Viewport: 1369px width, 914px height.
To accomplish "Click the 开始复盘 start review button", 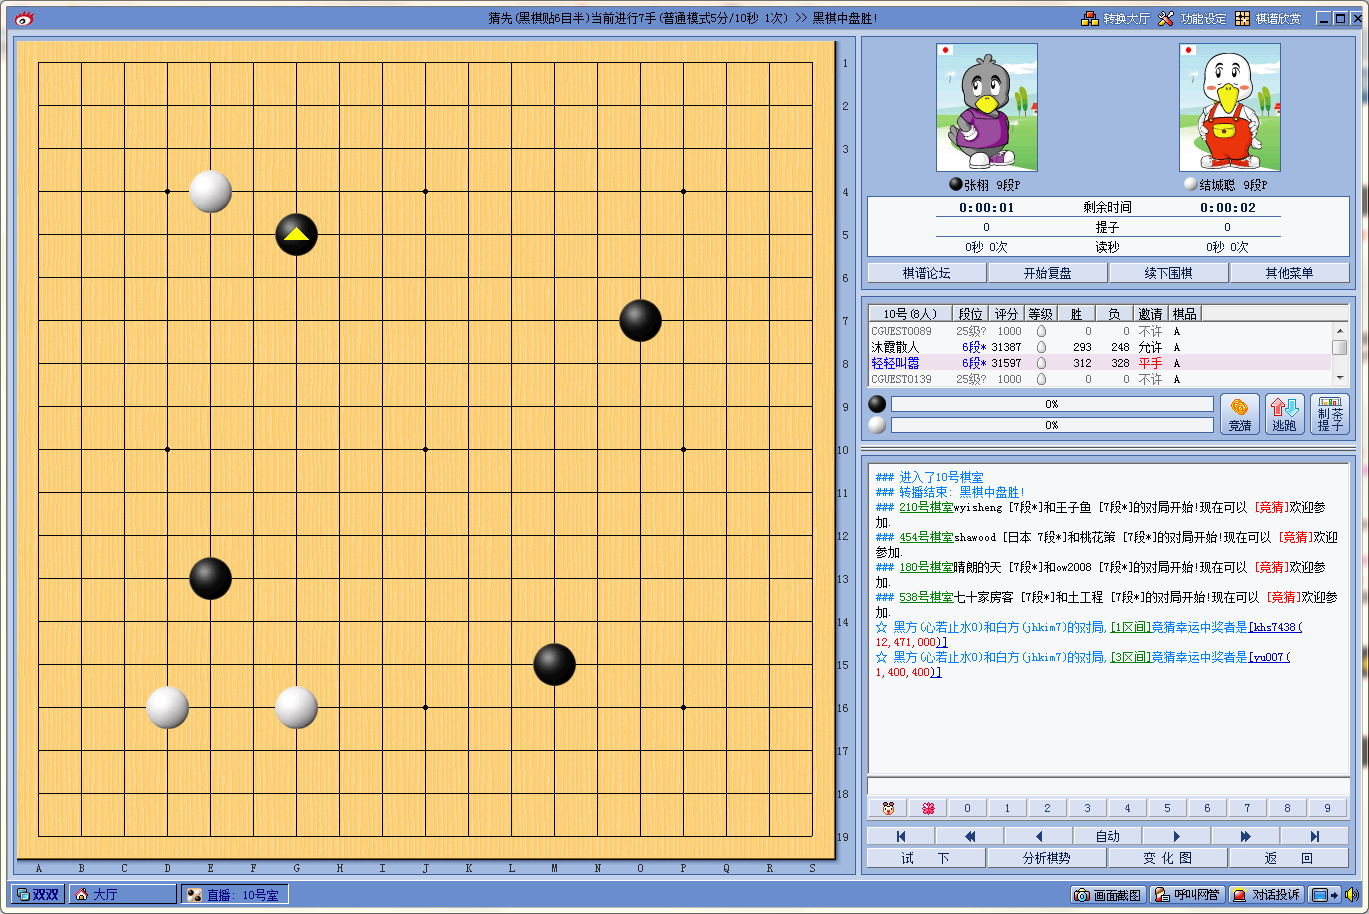I will pyautogui.click(x=1047, y=273).
